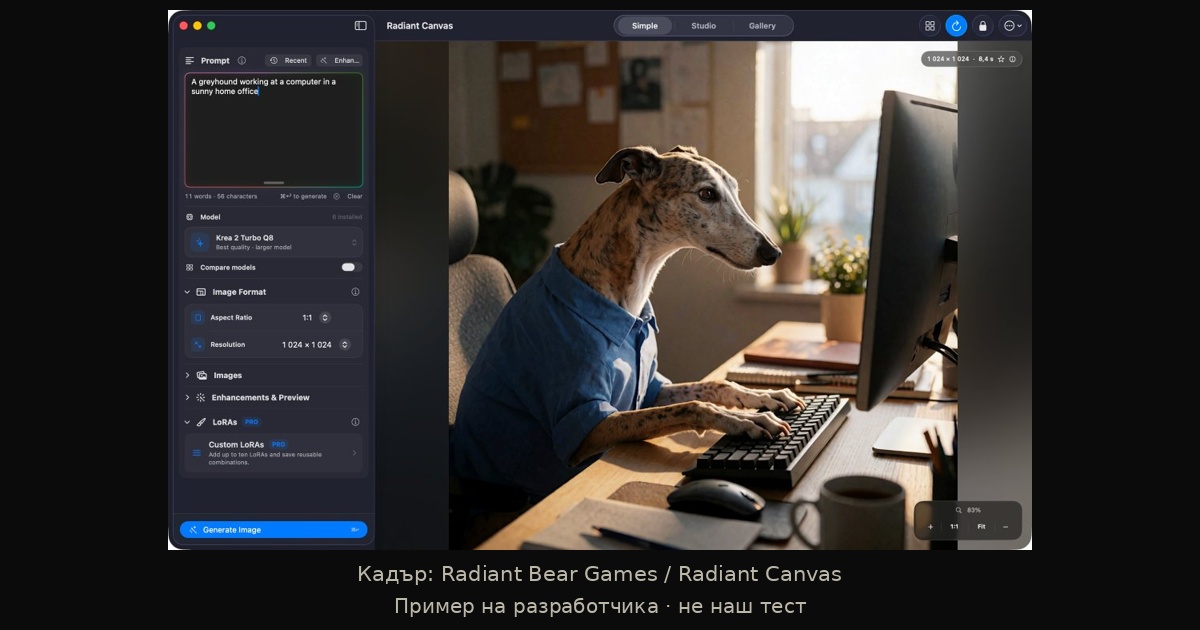The height and width of the screenshot is (630, 1200).
Task: Expand the Enhancements & Preview section
Action: click(x=187, y=397)
